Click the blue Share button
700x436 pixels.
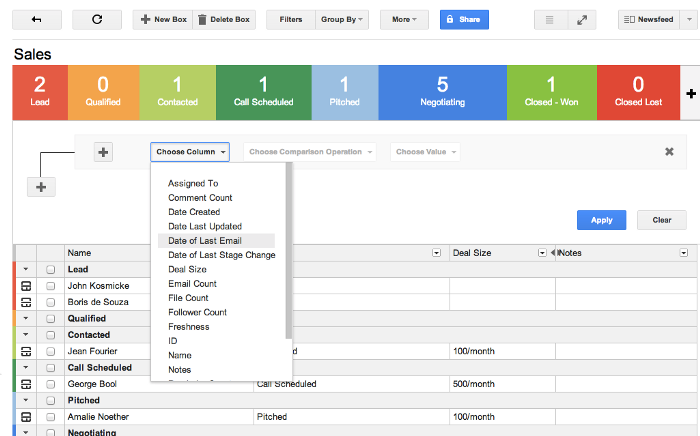(464, 20)
